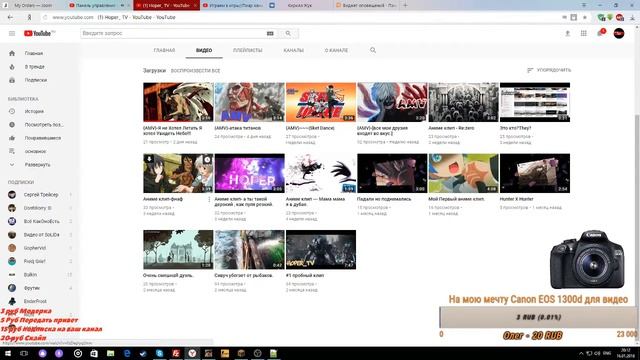Click the bookmark star in address bar

pyautogui.click(x=585, y=18)
